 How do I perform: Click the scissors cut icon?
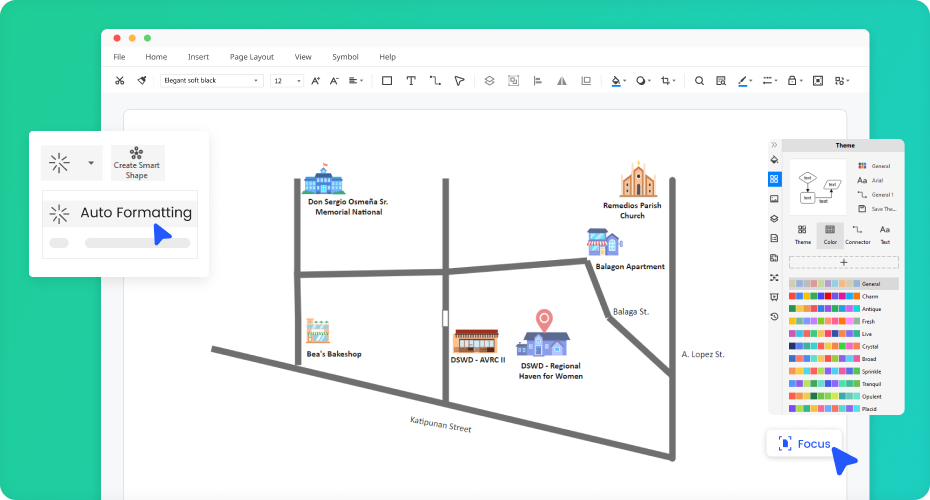coord(119,81)
